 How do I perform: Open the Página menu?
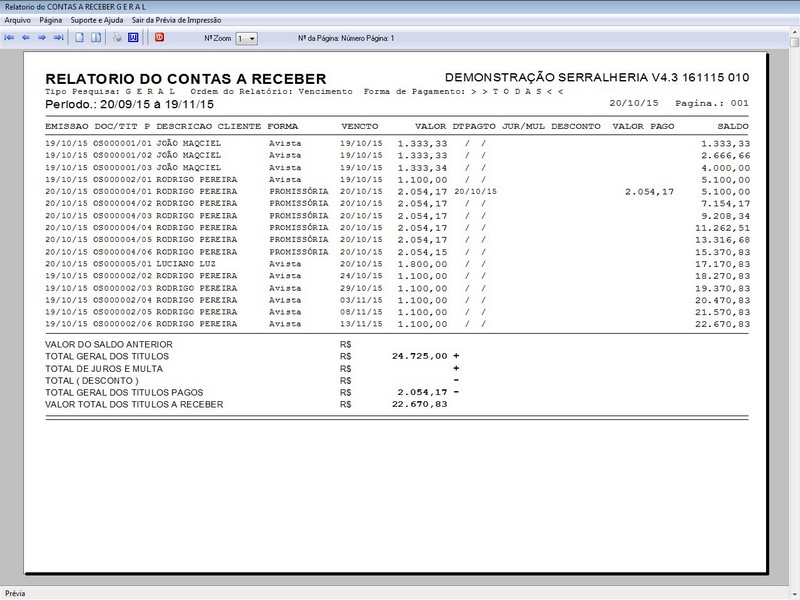50,17
